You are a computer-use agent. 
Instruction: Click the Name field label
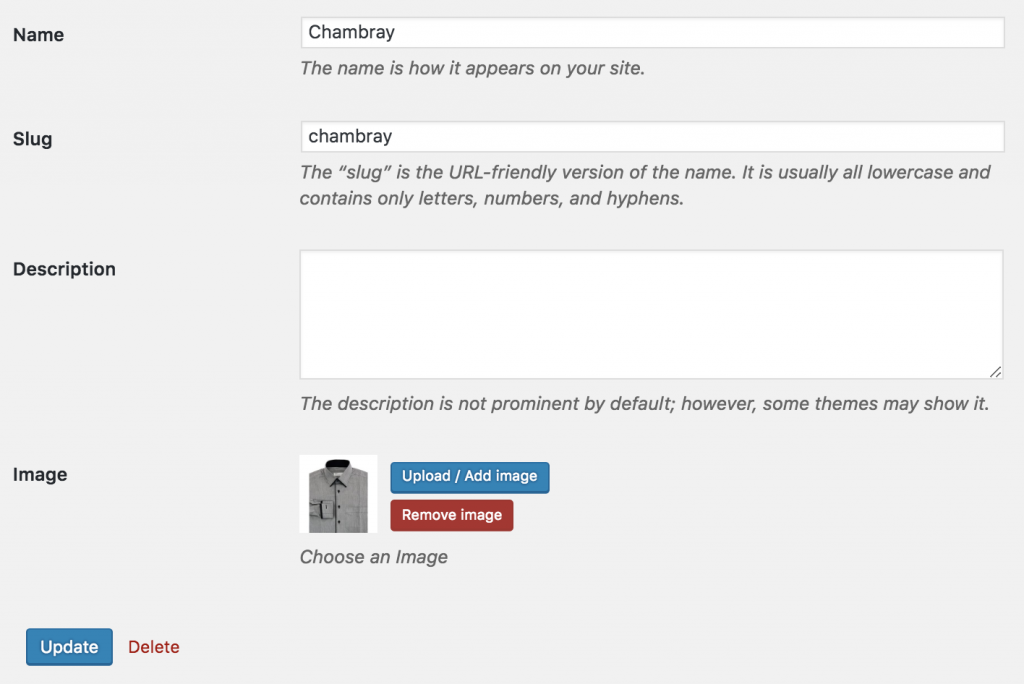click(38, 35)
